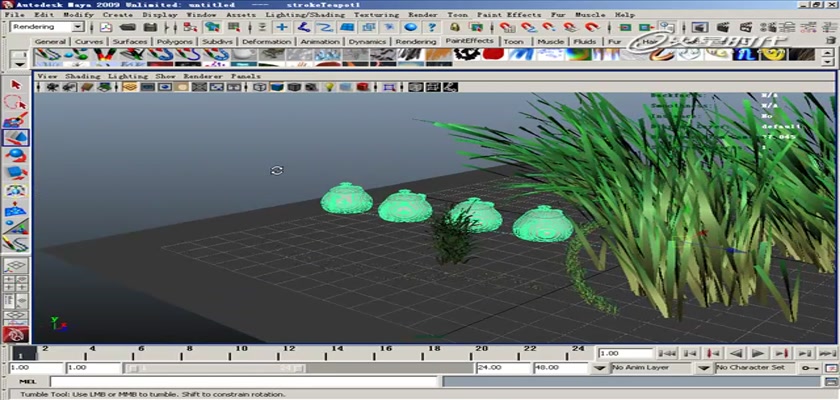This screenshot has width=840, height=400.
Task: Select the arrow Select tool
Action: click(16, 85)
